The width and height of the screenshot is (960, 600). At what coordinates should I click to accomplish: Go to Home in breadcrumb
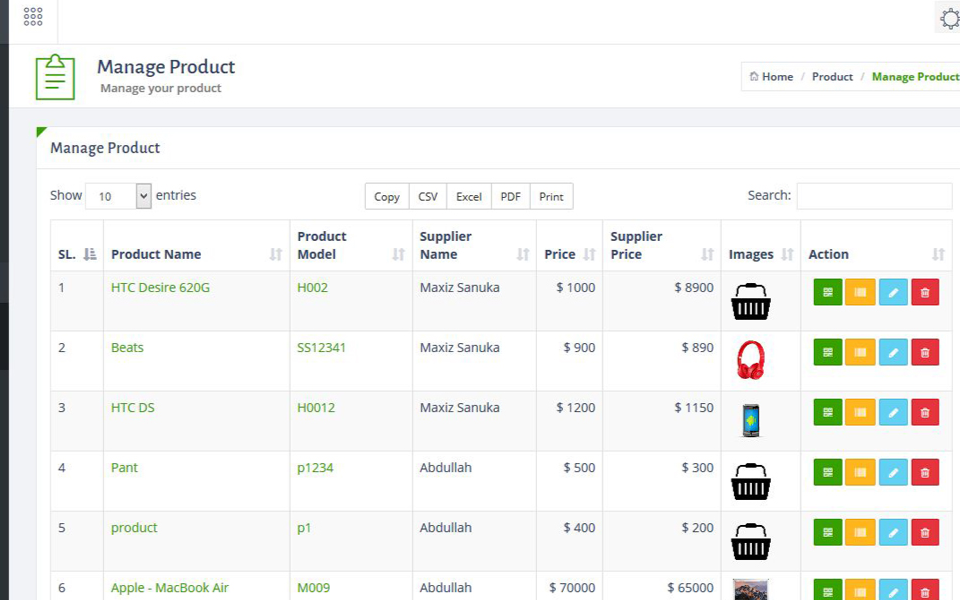(772, 77)
